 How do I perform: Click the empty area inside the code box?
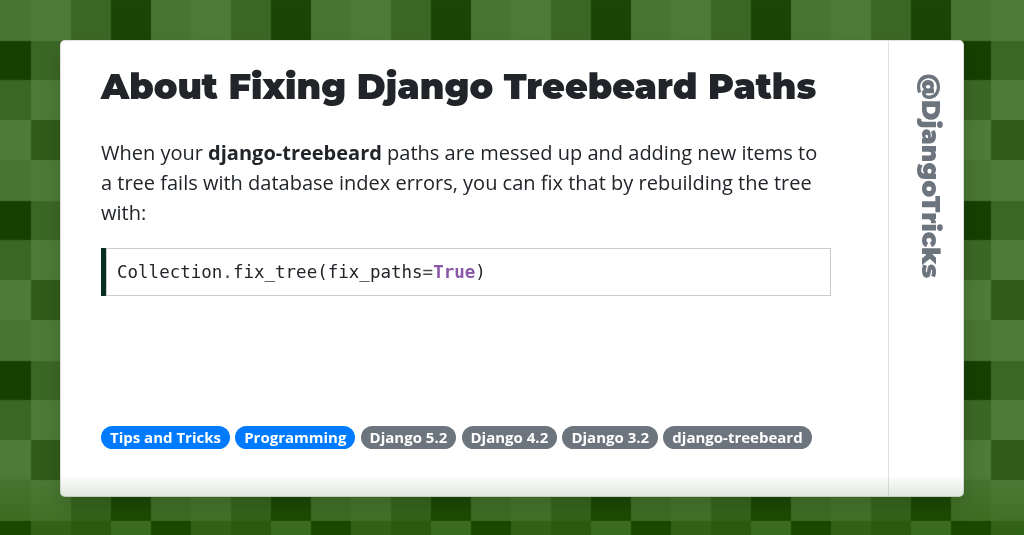pos(660,272)
